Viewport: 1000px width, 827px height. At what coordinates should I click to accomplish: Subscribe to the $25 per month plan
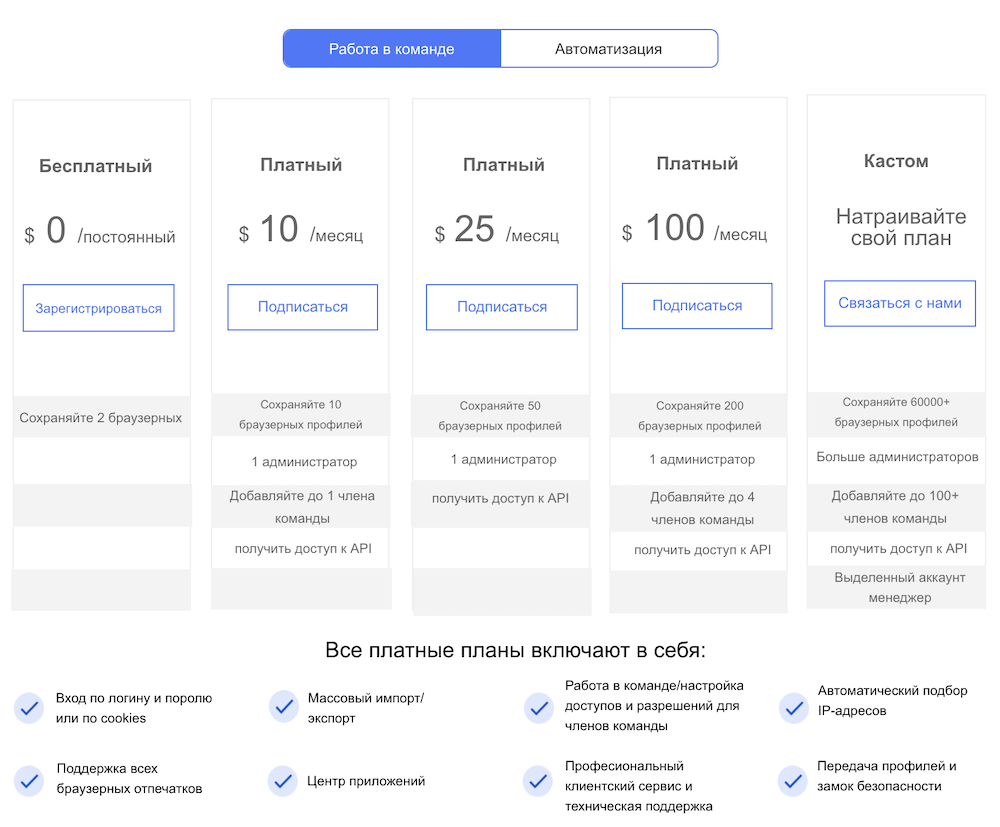pyautogui.click(x=502, y=307)
